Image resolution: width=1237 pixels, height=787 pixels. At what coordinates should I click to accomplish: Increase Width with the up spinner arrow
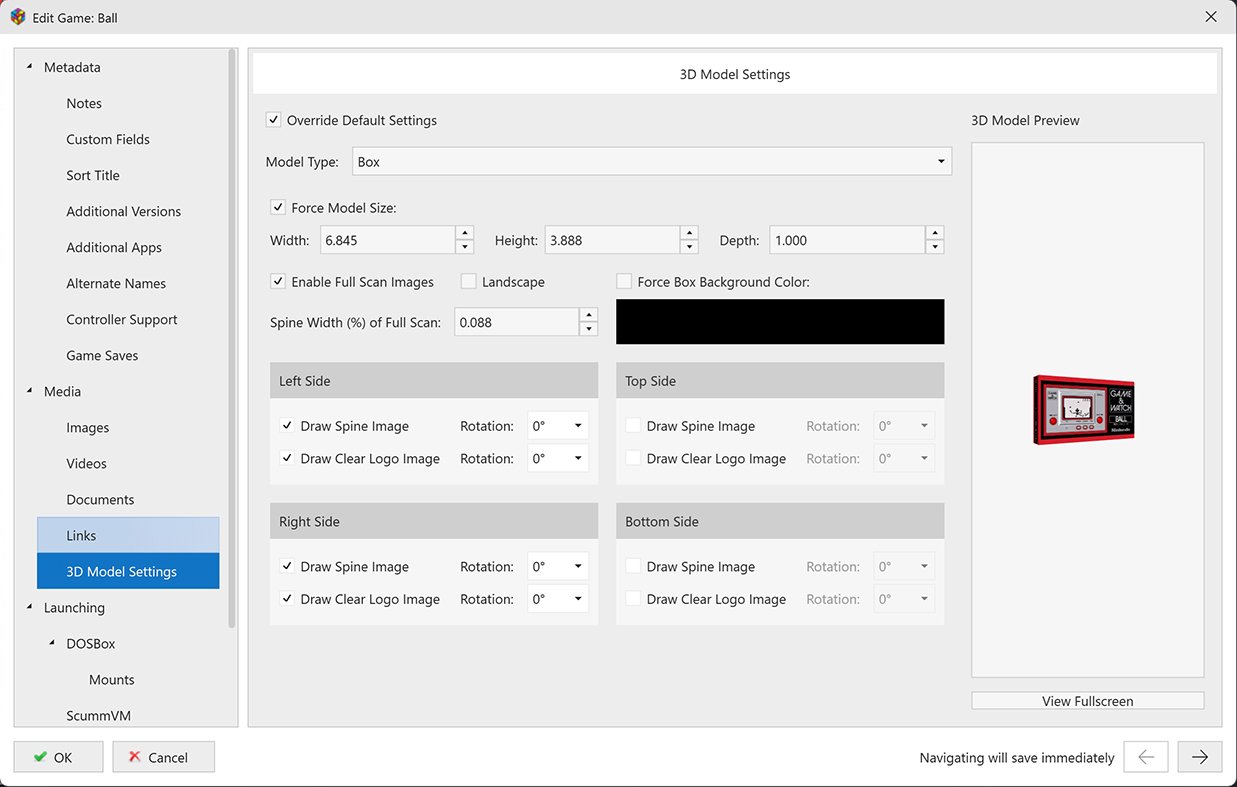tap(465, 233)
